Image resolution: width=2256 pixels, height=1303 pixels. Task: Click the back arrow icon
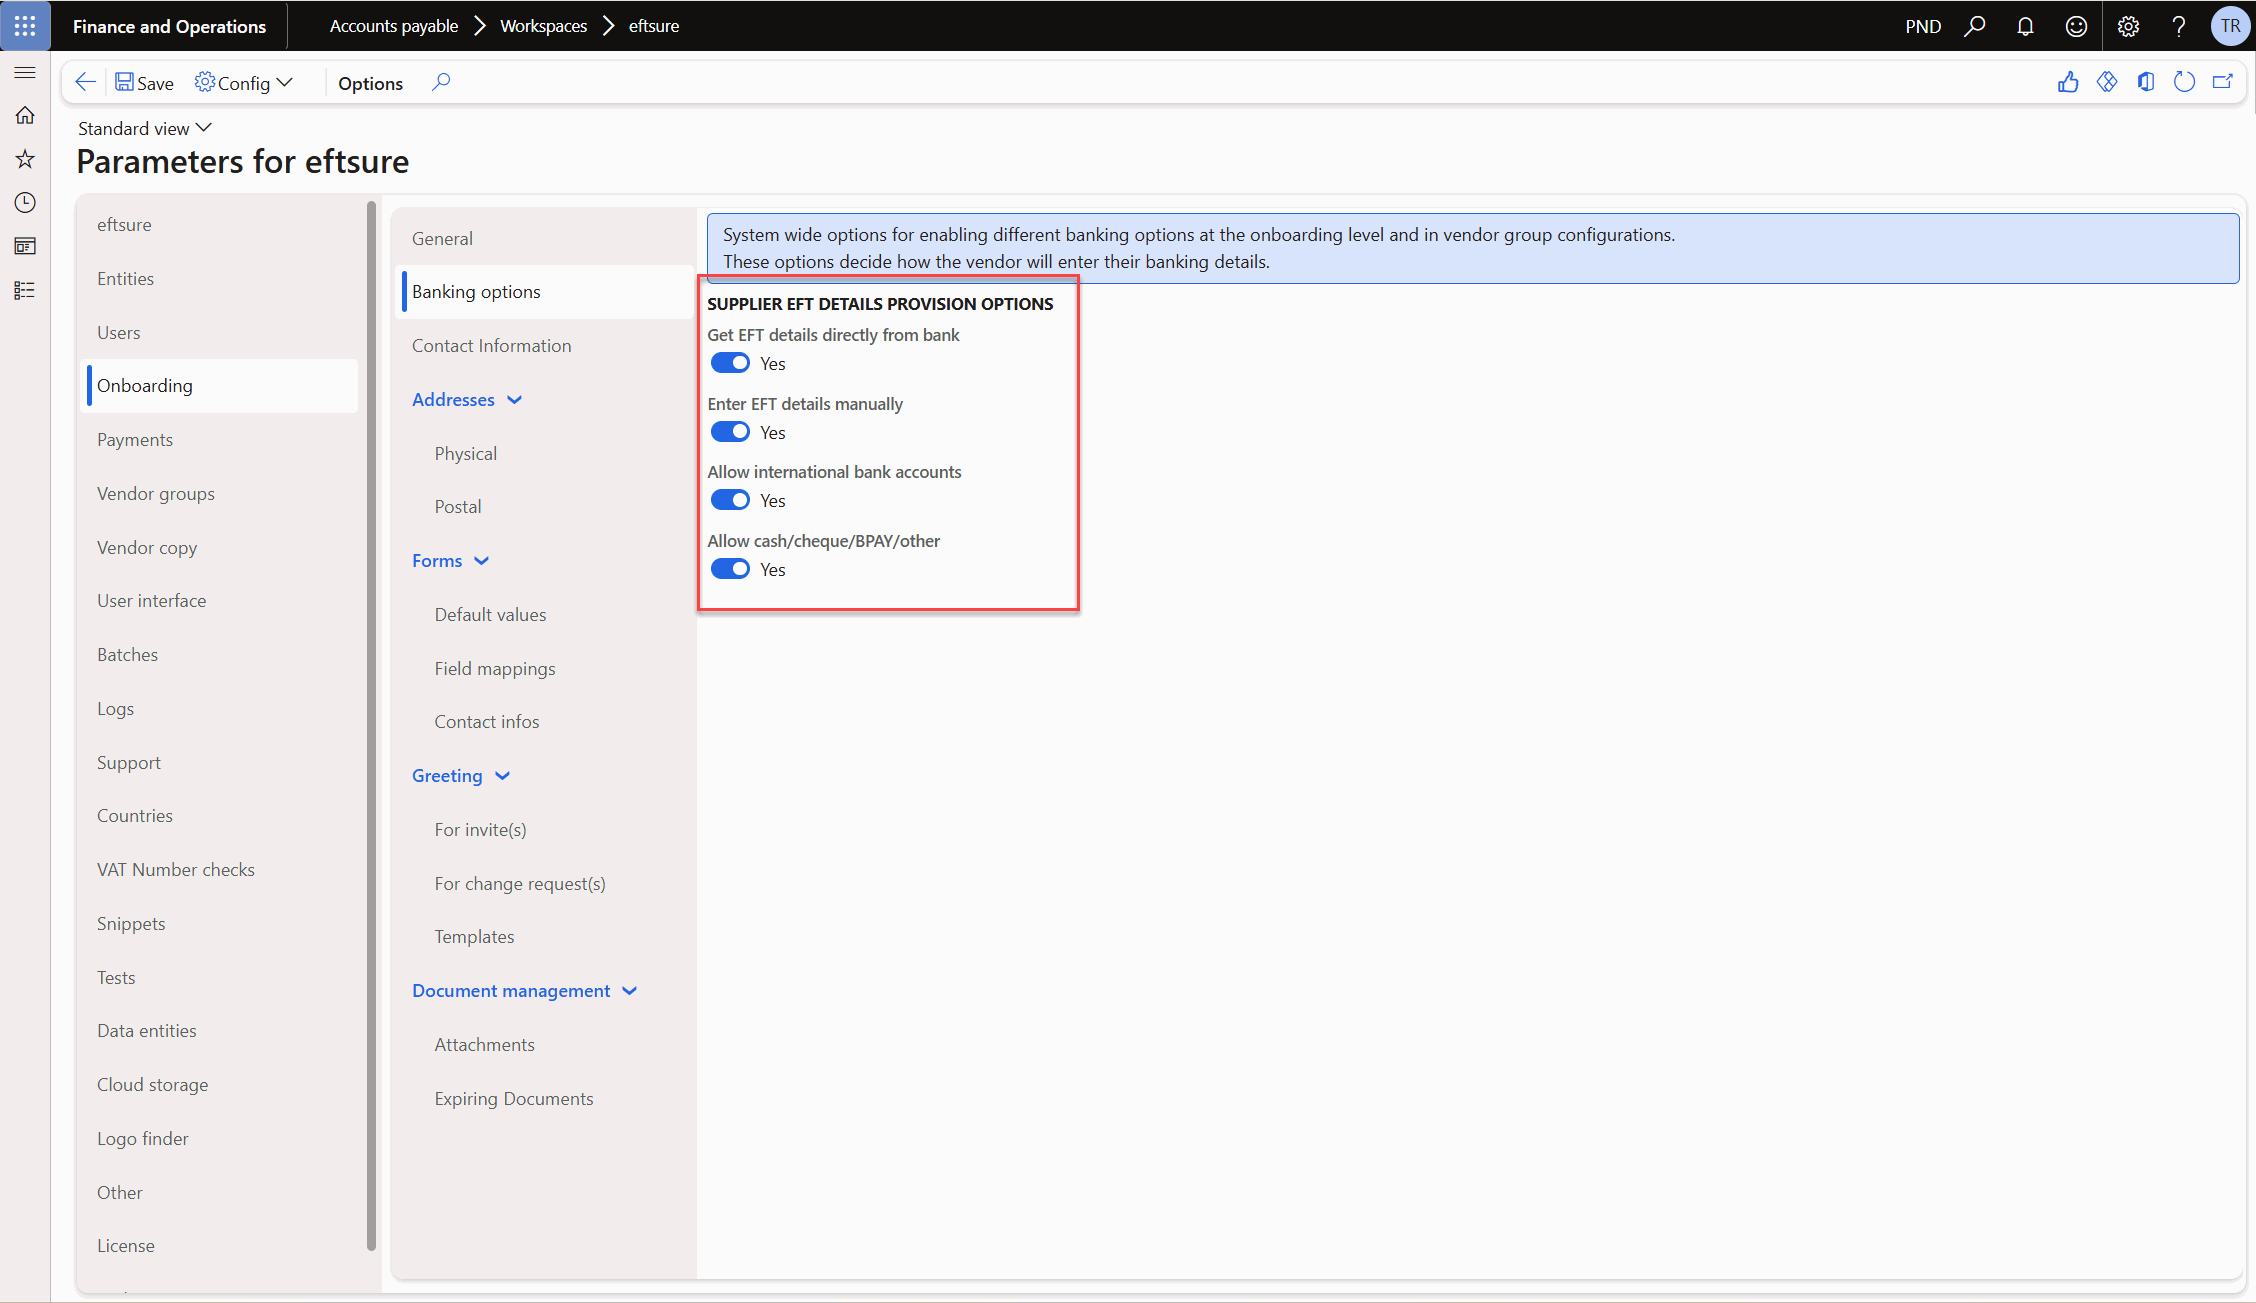tap(86, 82)
